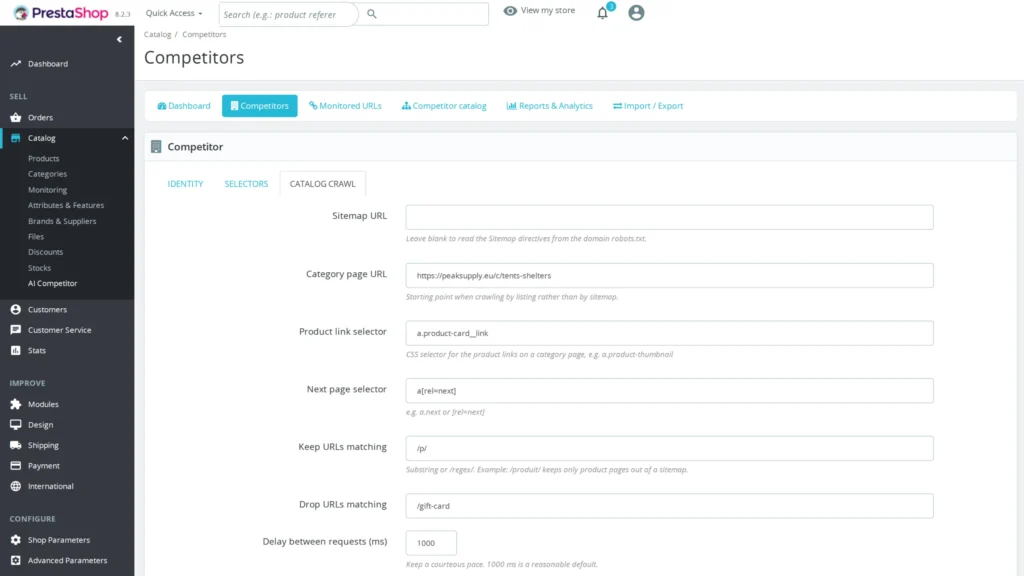
Task: Open the notifications bell
Action: coord(602,13)
